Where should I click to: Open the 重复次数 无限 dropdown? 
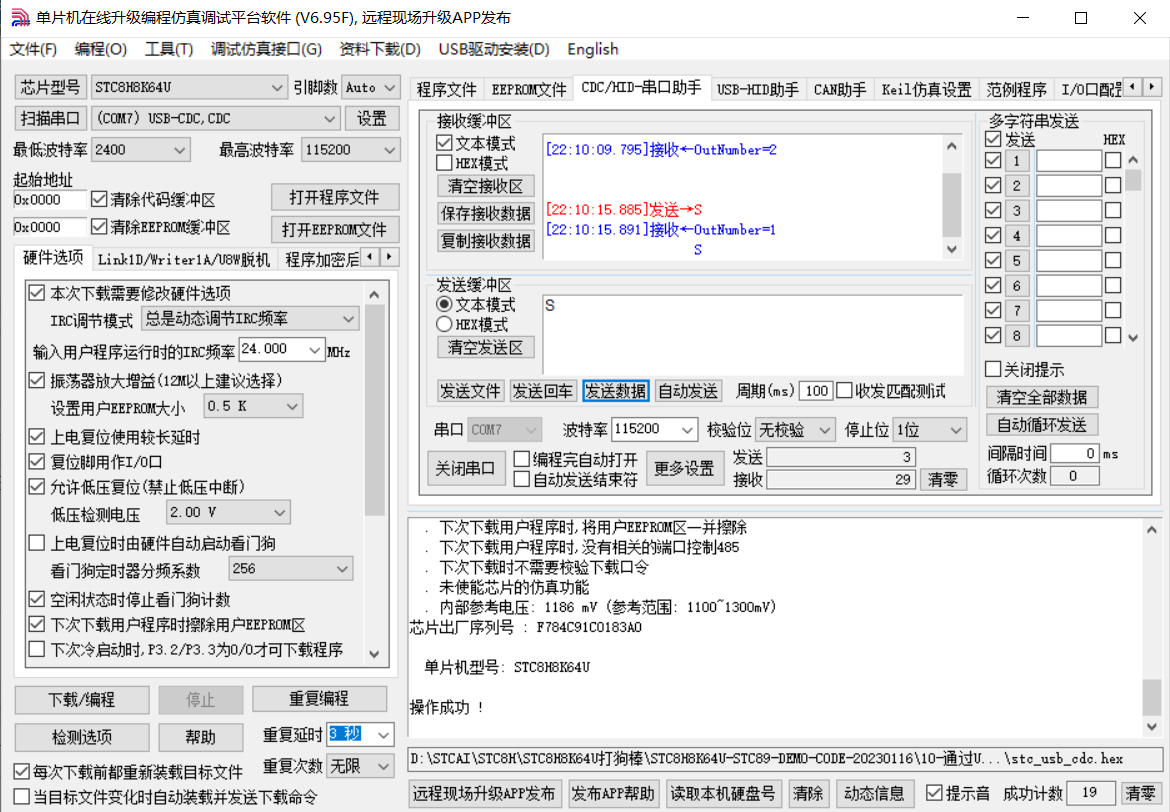pos(360,766)
